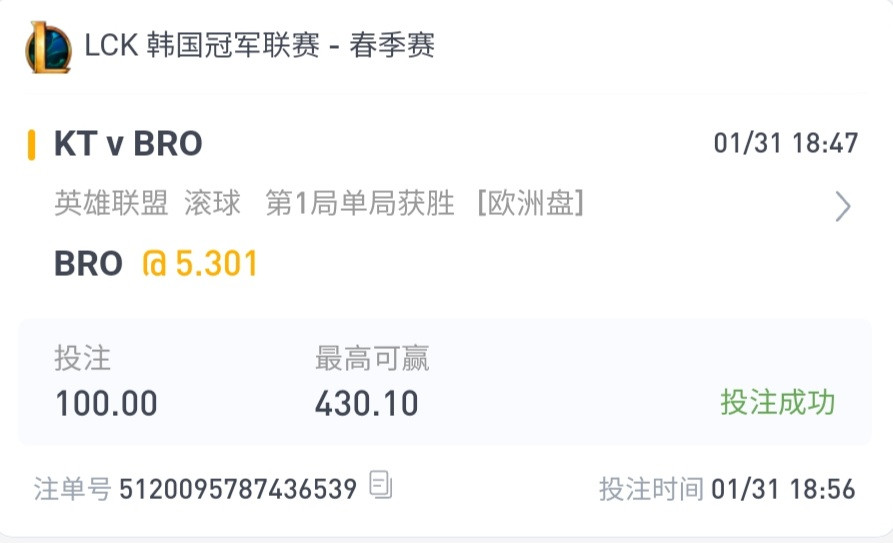Viewport: 893px width, 543px height.
Task: Click the 最高可赢 label
Action: pos(372,358)
